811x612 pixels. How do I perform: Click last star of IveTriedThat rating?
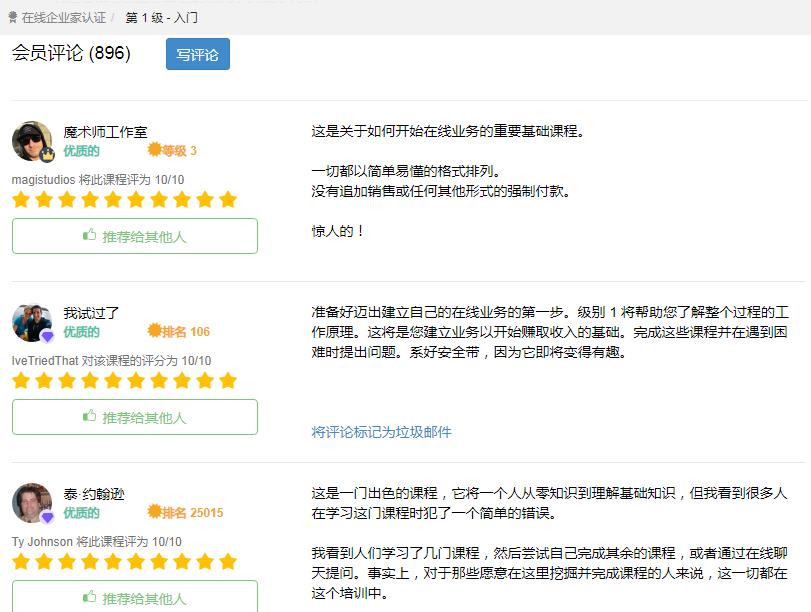point(228,380)
